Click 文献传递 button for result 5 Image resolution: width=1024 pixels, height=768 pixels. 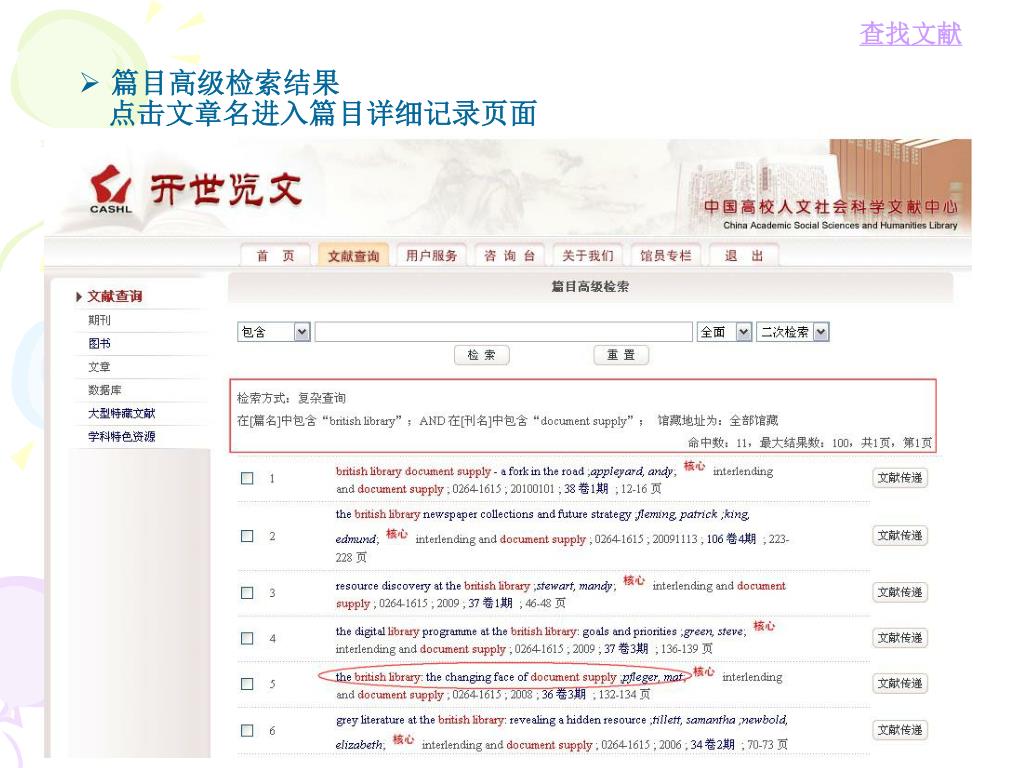(900, 683)
